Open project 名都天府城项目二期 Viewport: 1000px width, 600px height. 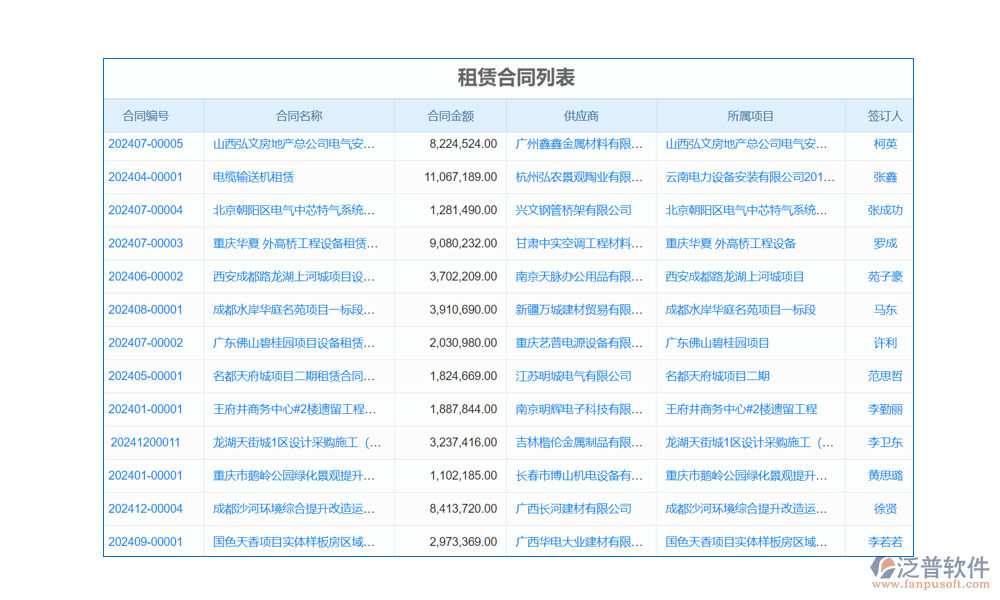point(717,376)
